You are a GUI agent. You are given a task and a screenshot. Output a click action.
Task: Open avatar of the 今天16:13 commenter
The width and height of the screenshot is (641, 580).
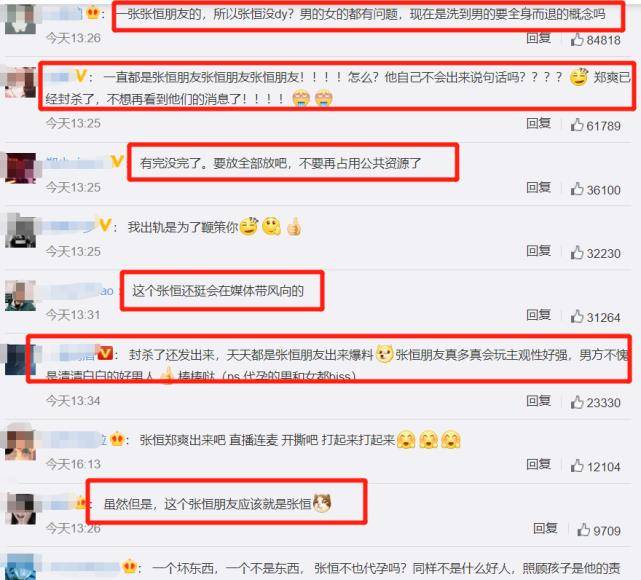(x=20, y=444)
